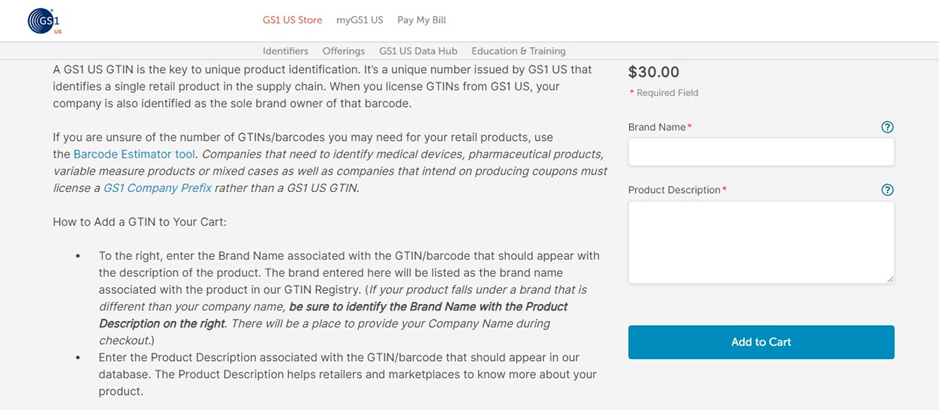Click the GS1 US logo
This screenshot has width=939, height=410.
(x=45, y=21)
